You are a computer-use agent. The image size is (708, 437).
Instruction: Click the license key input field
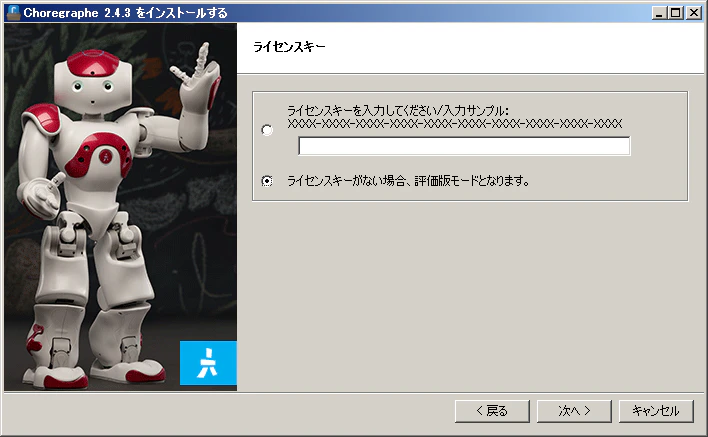click(464, 146)
